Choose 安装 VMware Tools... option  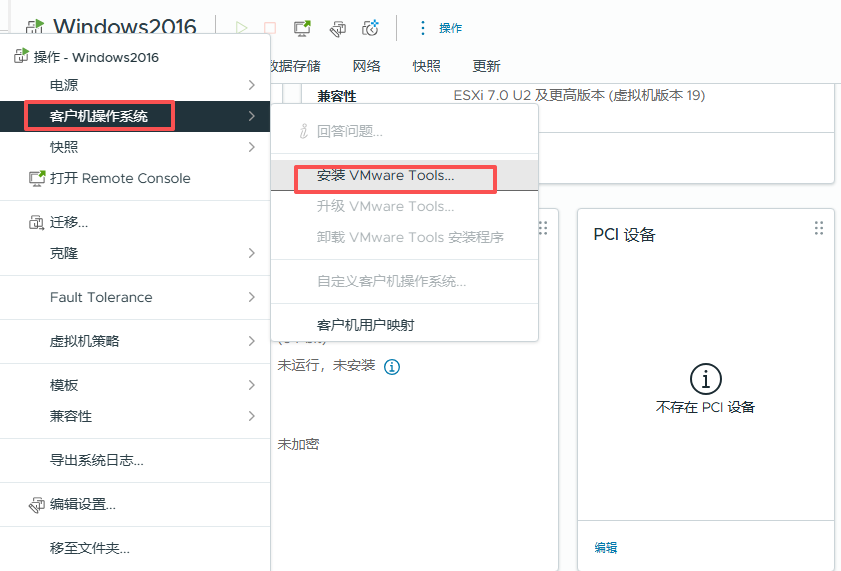click(404, 175)
